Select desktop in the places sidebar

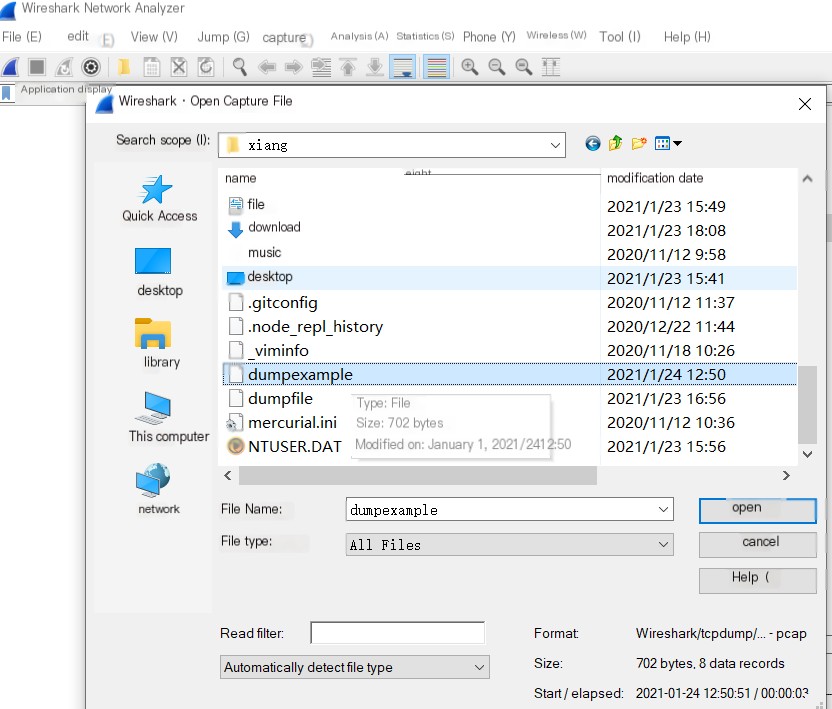click(x=159, y=272)
